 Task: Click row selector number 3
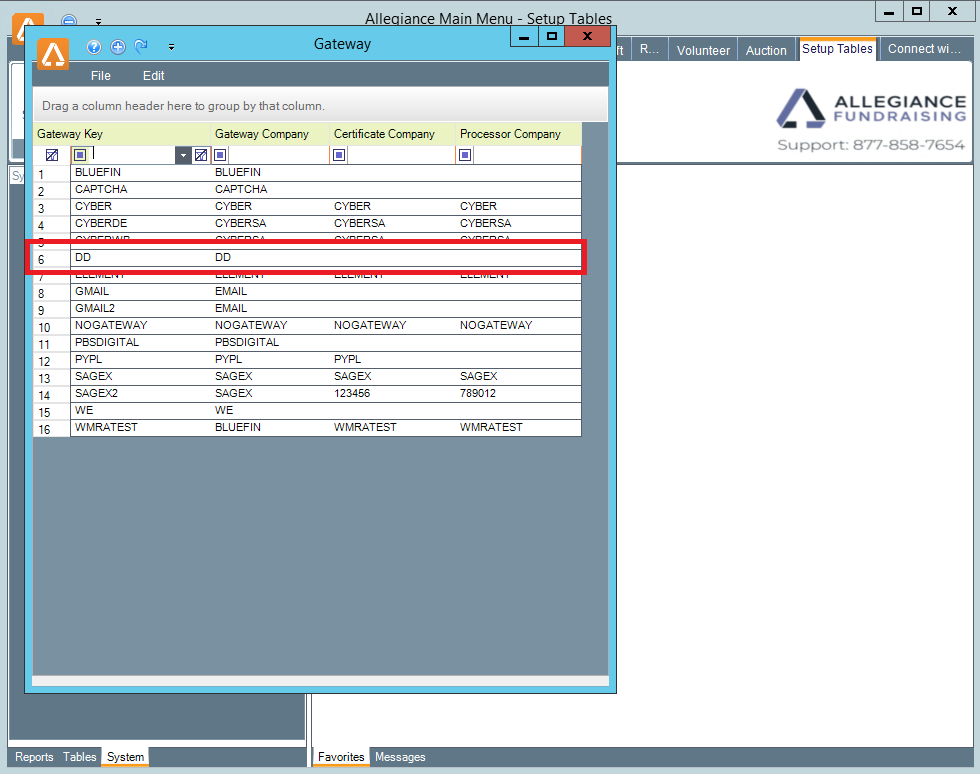tap(51, 208)
